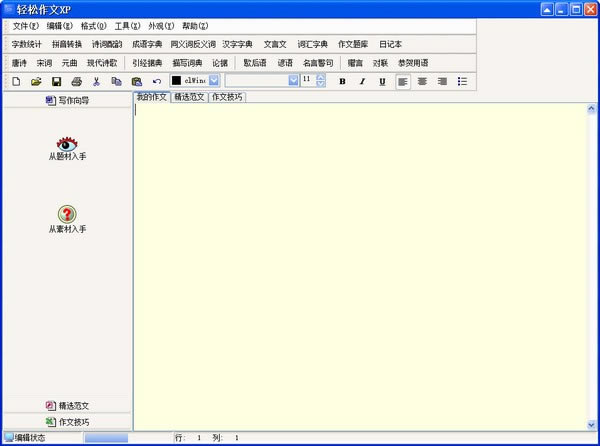Screen dimensions: 600x446
Task: Save the essay using the floppy disk icon
Action: point(56,81)
